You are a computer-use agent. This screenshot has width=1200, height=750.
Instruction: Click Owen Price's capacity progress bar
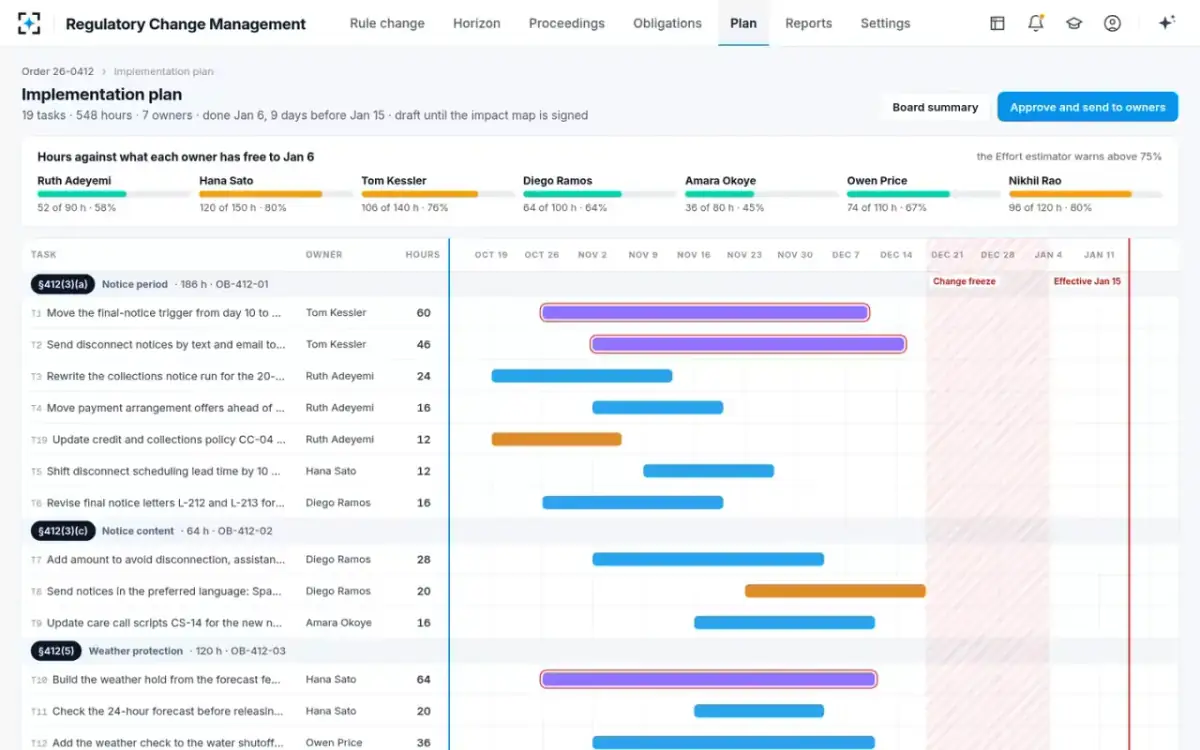[923, 194]
